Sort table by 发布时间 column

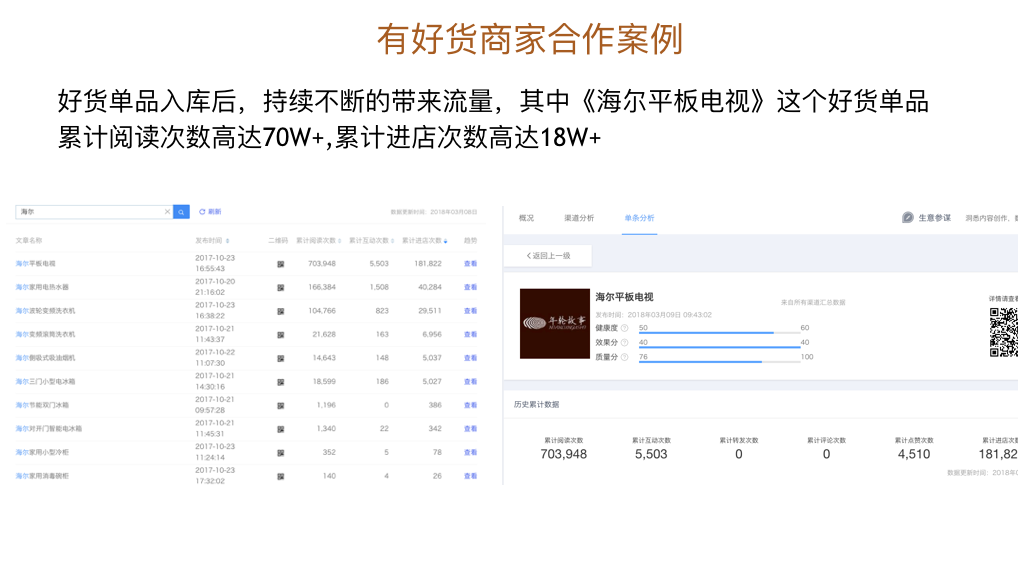pyautogui.click(x=227, y=241)
